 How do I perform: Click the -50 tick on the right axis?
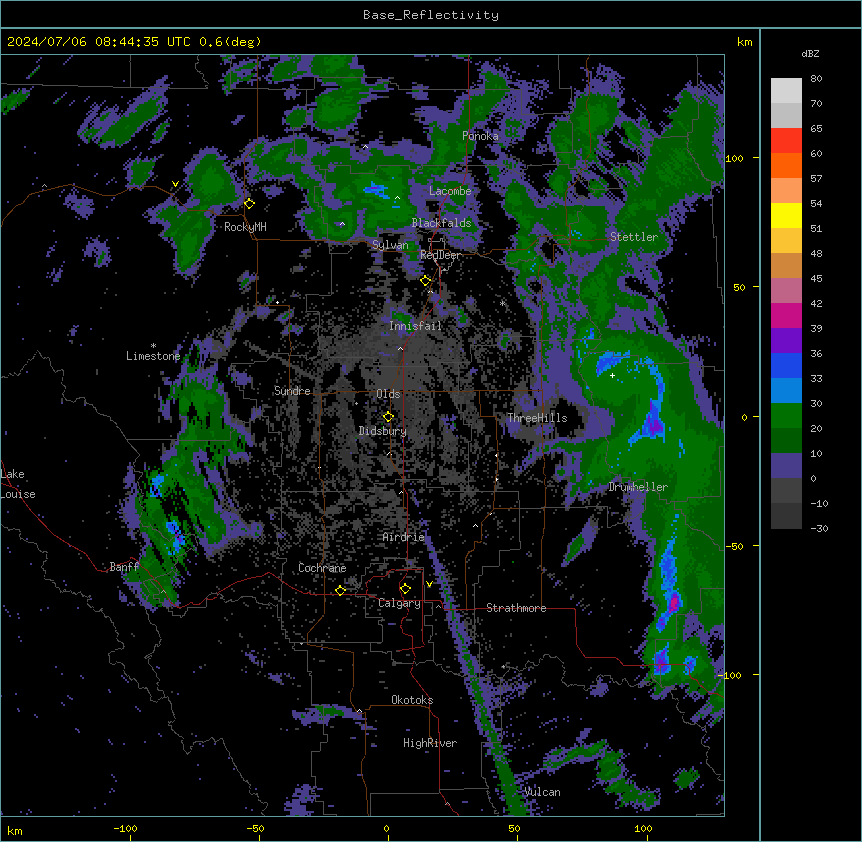(734, 546)
